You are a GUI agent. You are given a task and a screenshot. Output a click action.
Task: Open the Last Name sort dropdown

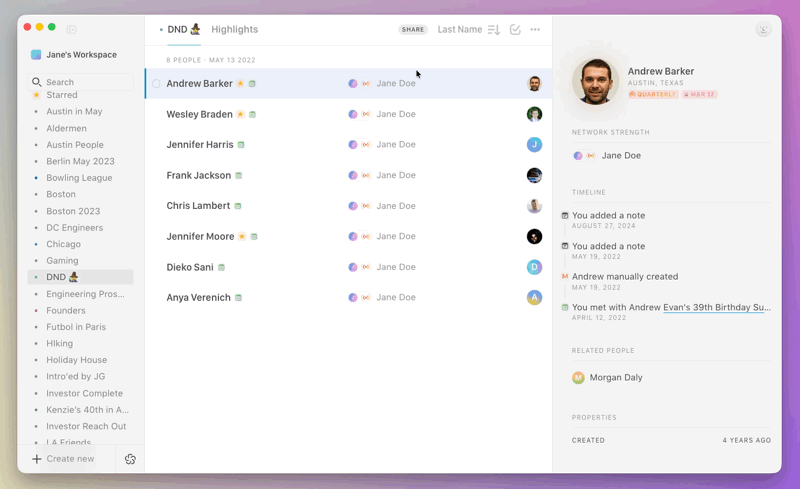point(460,30)
